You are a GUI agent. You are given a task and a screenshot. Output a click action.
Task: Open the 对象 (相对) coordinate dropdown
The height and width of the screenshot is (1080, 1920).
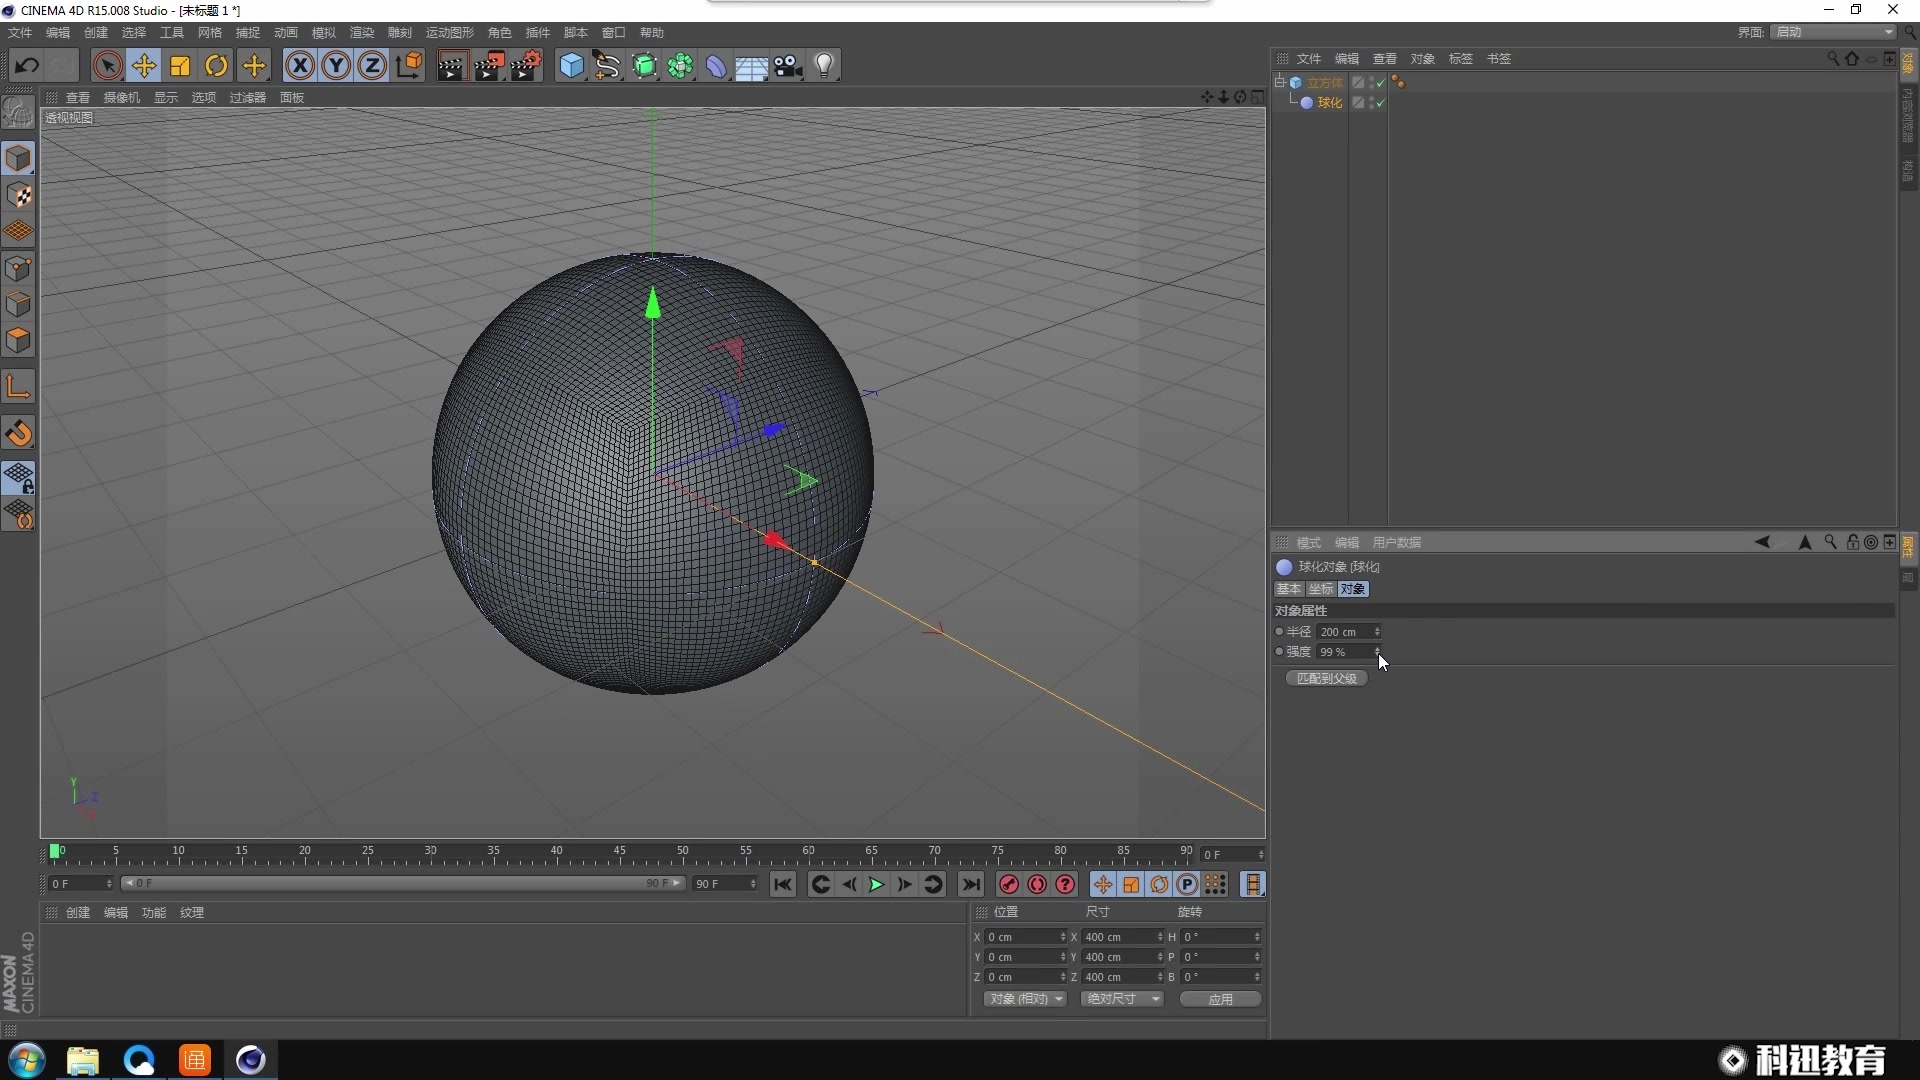point(1026,999)
